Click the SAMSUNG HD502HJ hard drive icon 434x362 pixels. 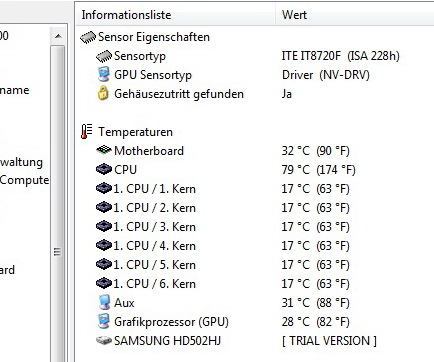pyautogui.click(x=104, y=340)
